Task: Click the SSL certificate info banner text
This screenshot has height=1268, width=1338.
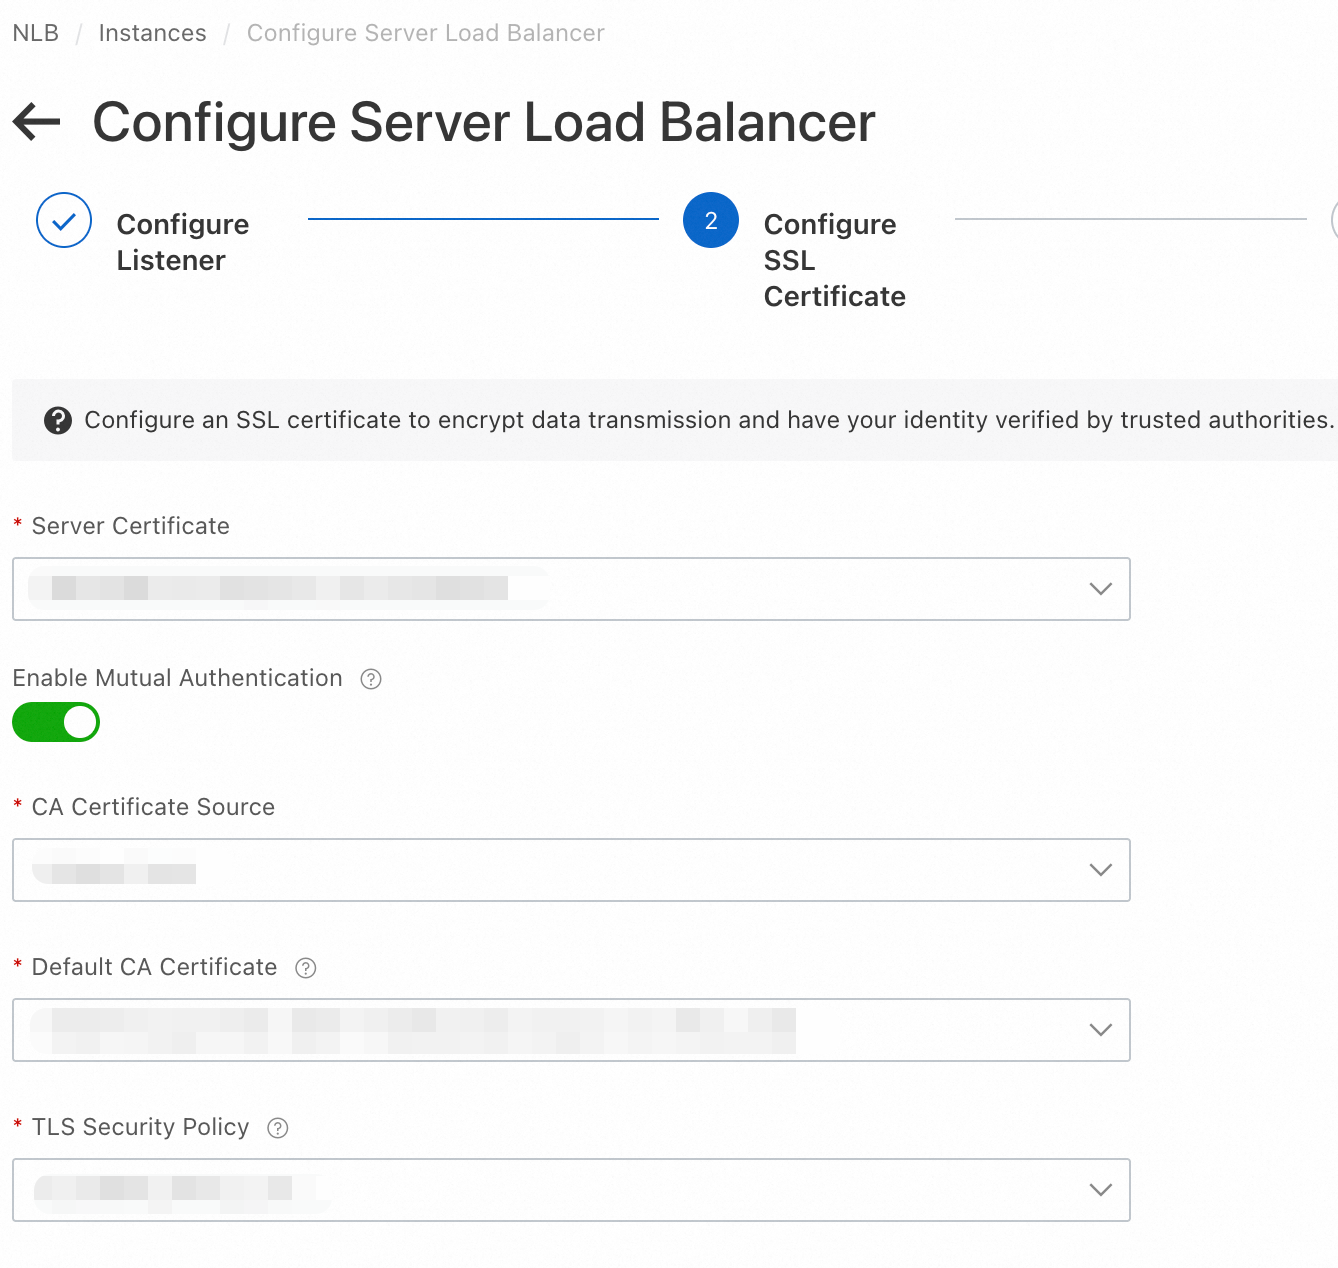Action: [709, 420]
